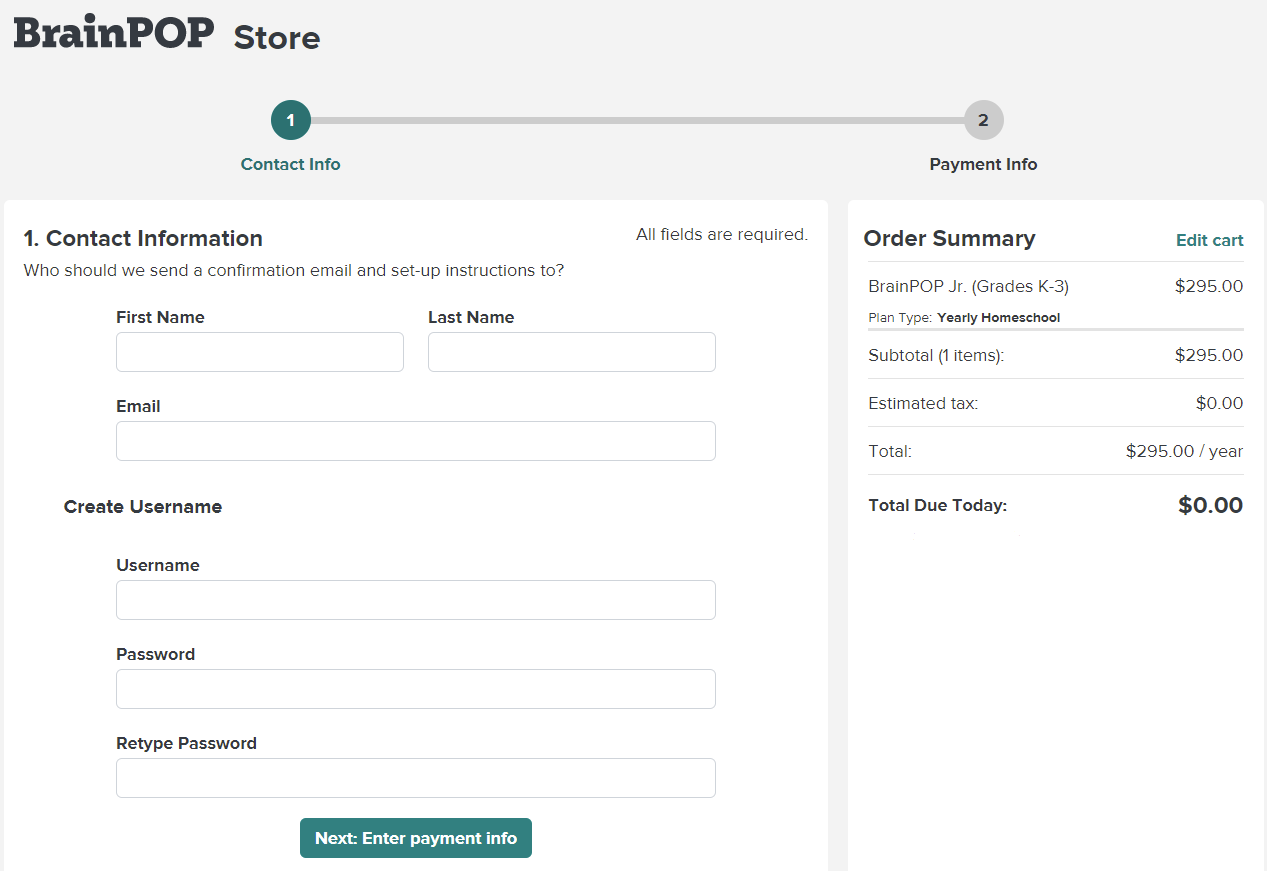This screenshot has width=1267, height=871.
Task: Focus the First Name field
Action: coord(260,352)
